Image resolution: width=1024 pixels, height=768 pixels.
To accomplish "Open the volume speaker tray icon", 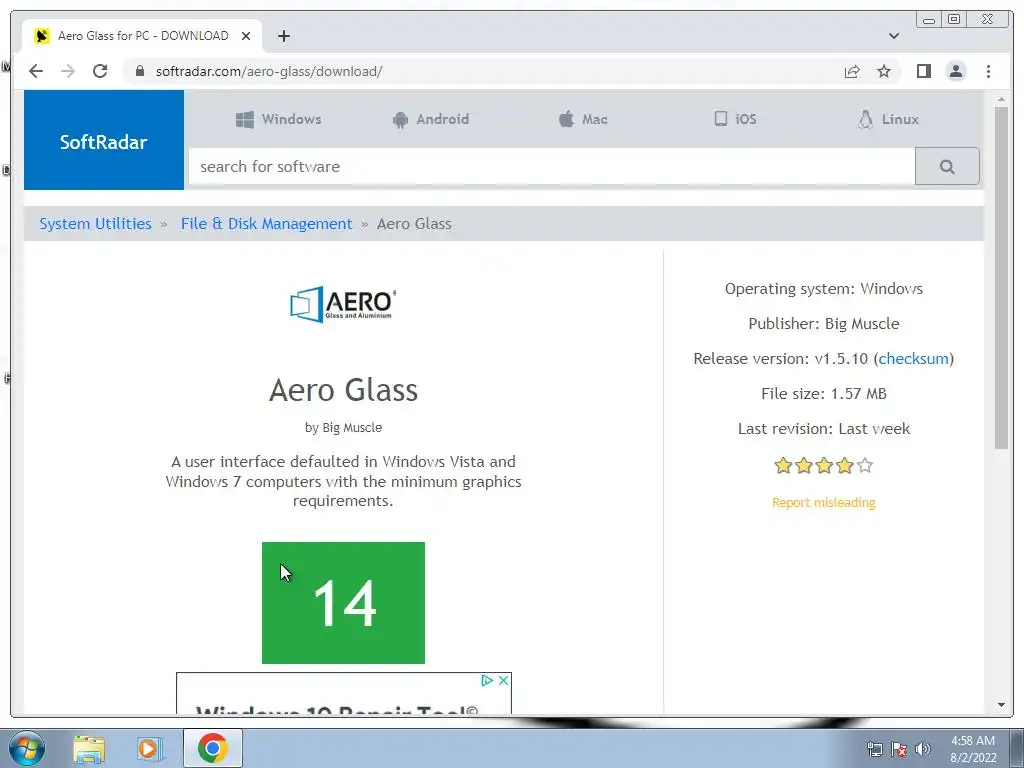I will pos(923,749).
